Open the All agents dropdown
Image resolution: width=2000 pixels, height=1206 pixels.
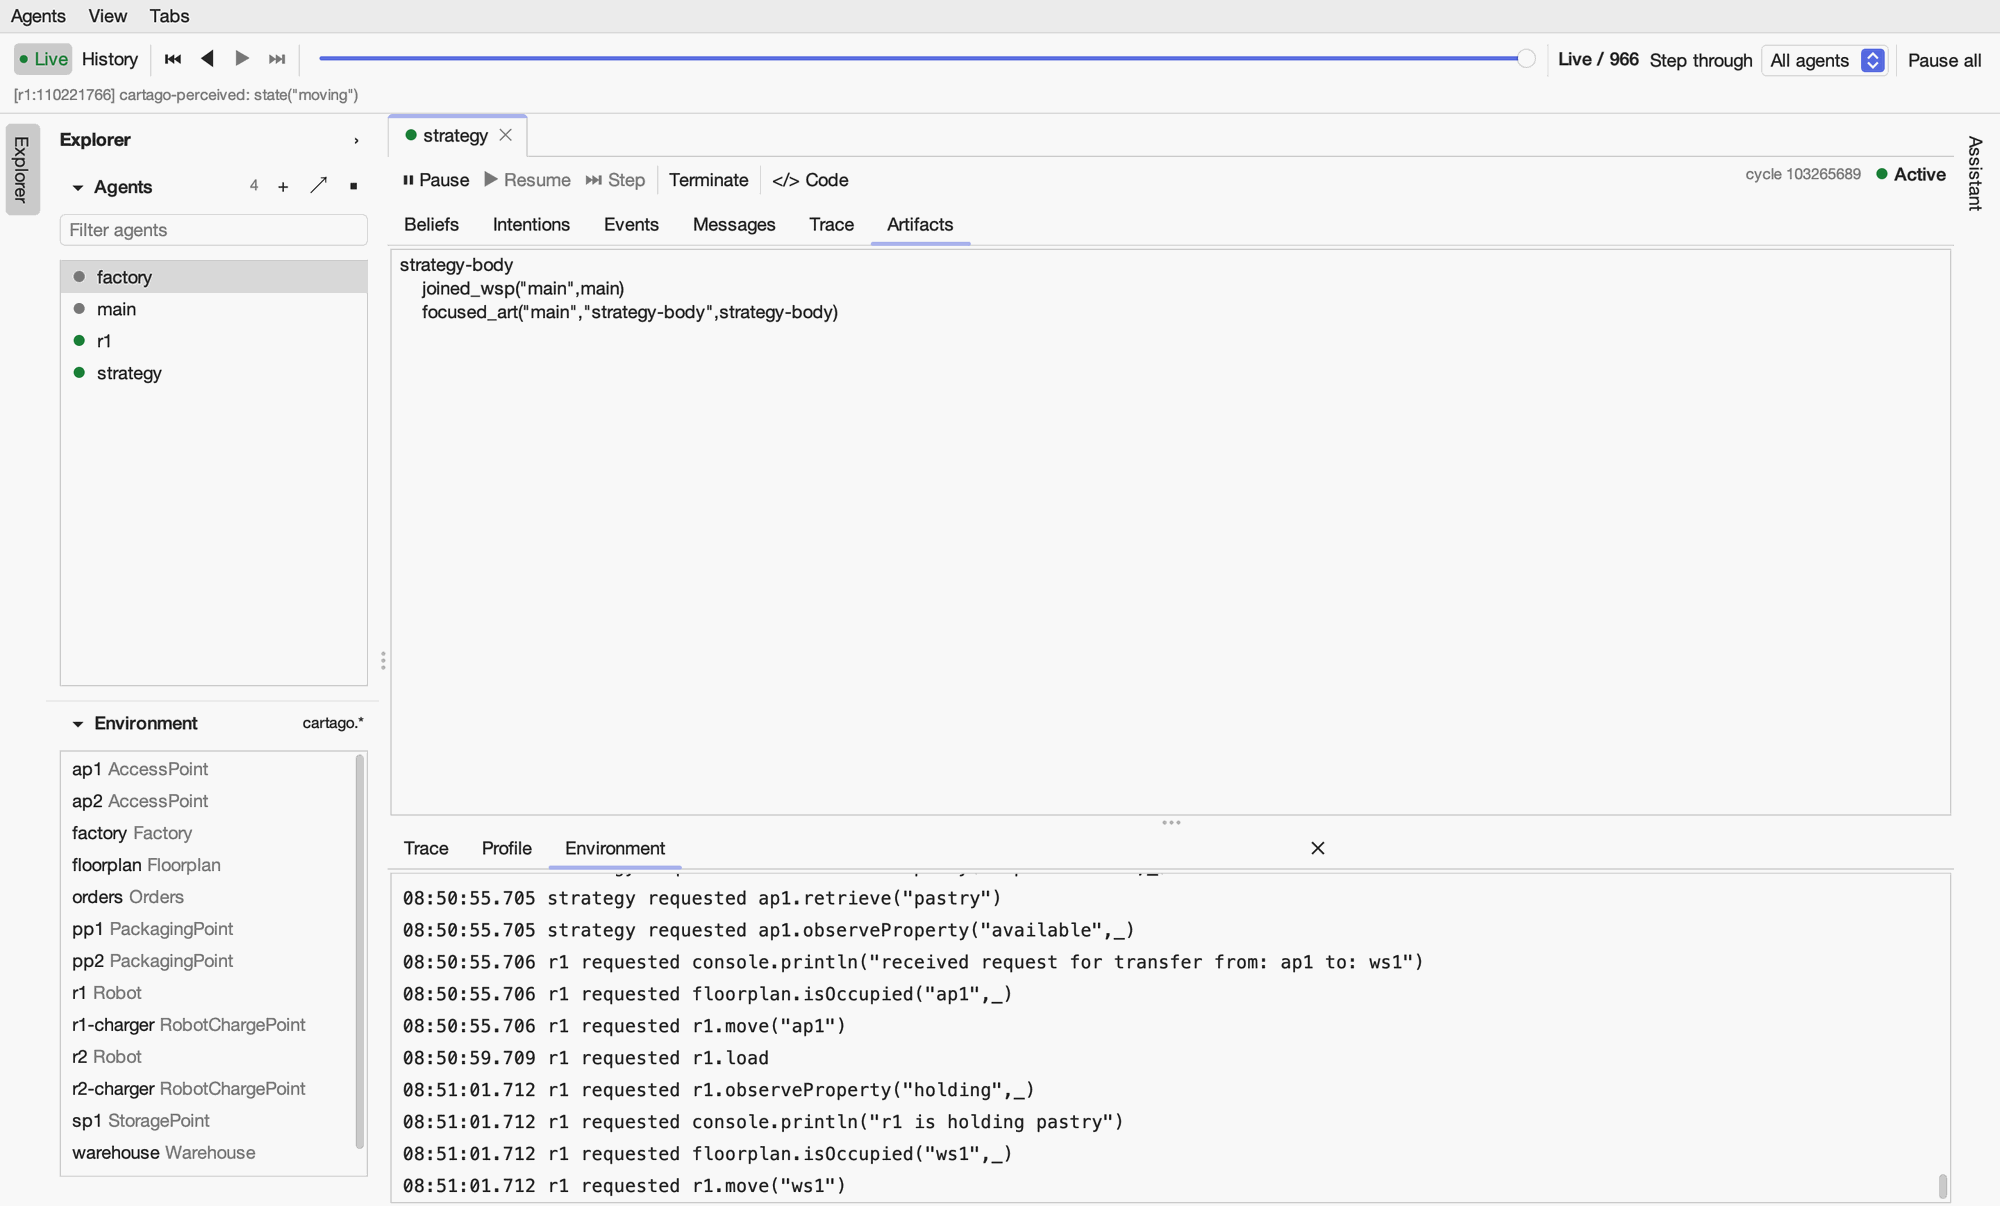point(1825,60)
